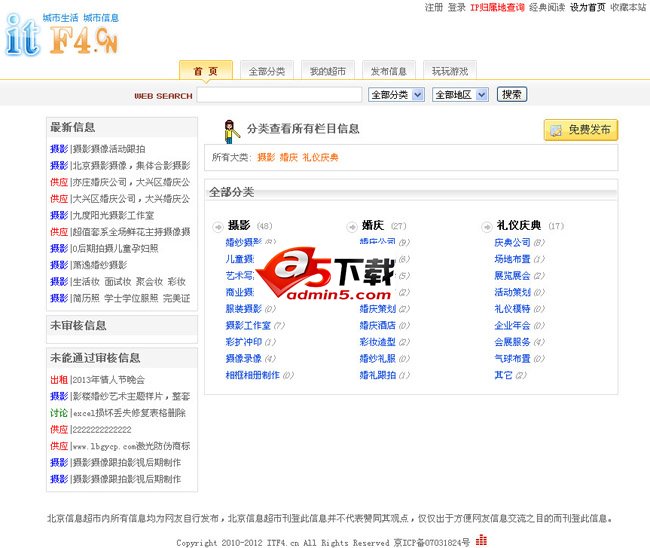650x548 pixels.
Task: Open the 彩扩冲印 subcategory
Action: (244, 342)
